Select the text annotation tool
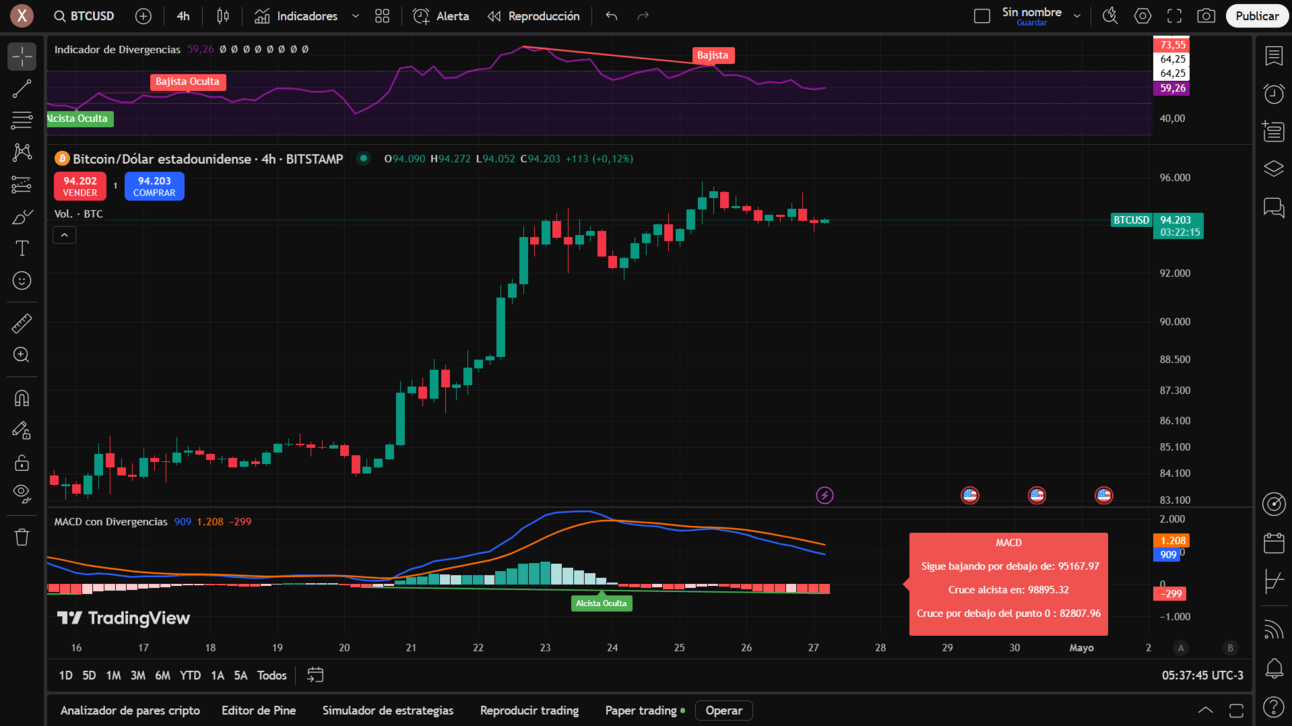Screen dimensions: 1292x726 tap(22, 248)
